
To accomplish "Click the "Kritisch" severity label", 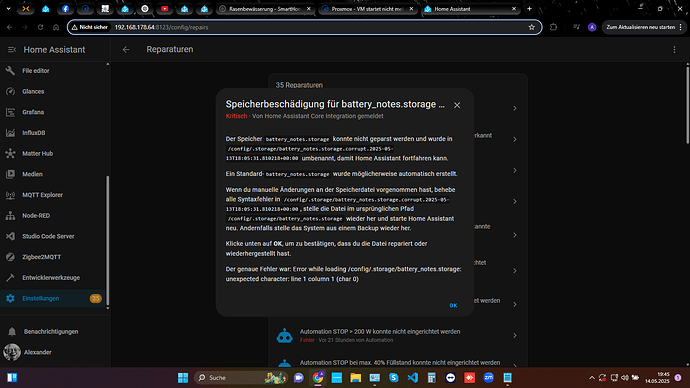I will [x=236, y=116].
